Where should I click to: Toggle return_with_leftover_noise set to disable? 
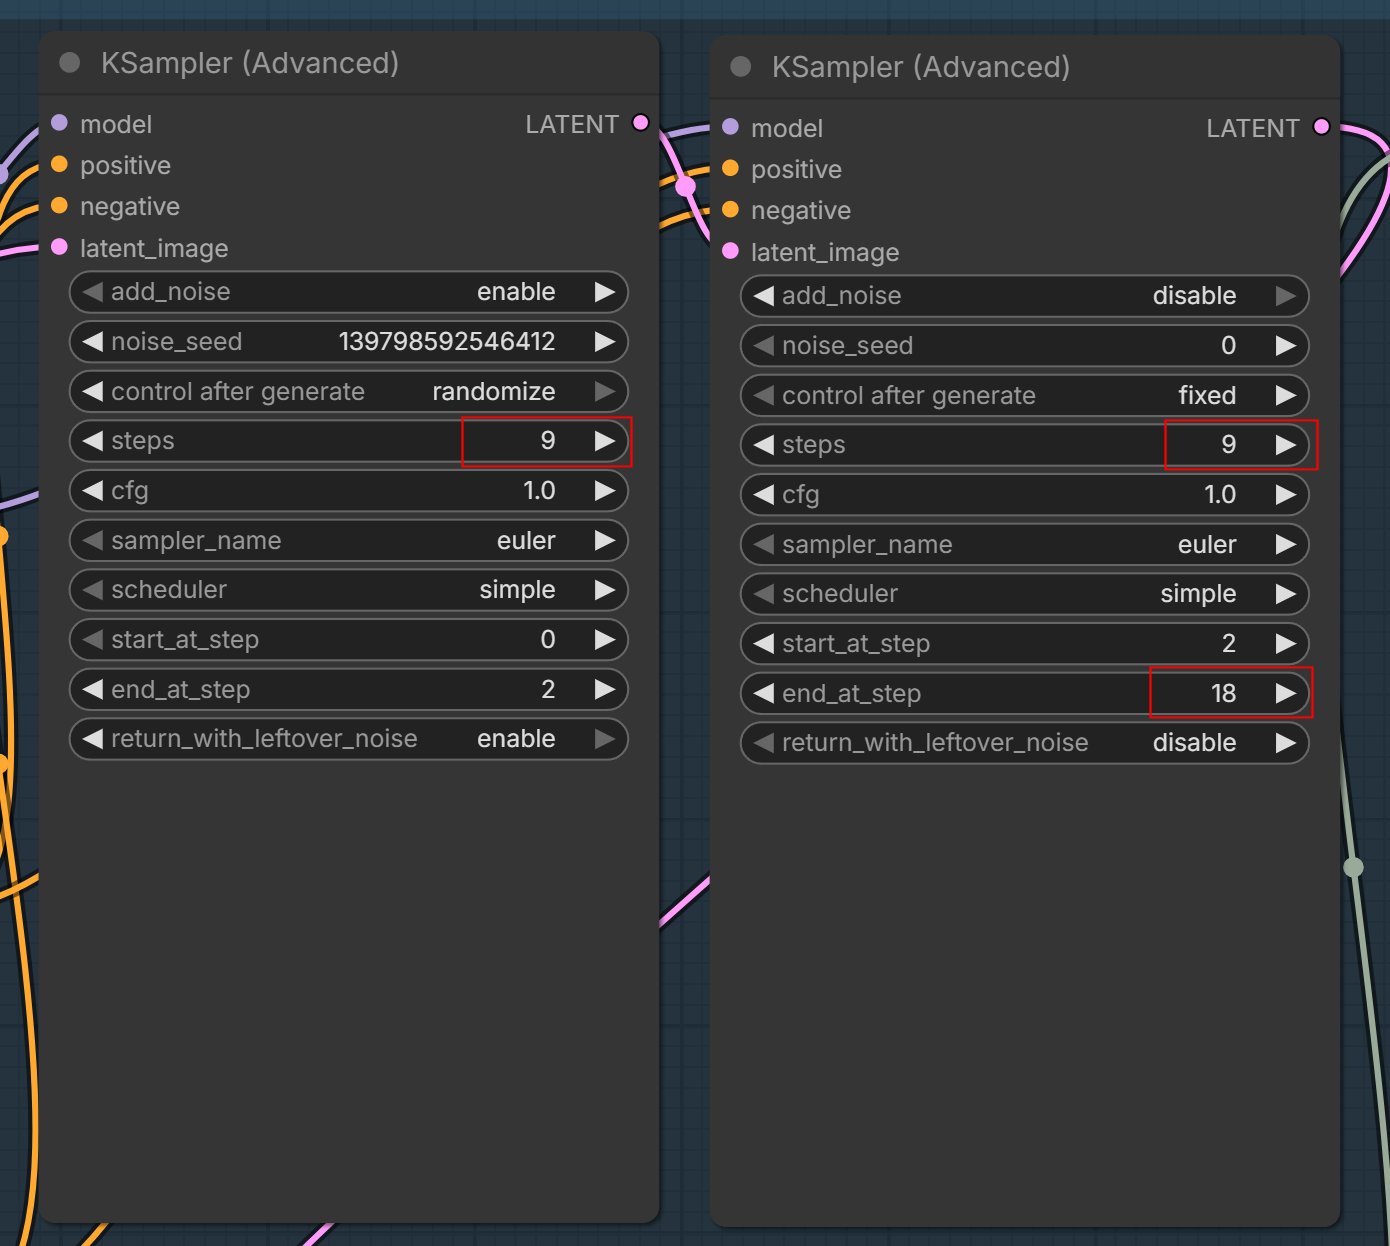(x=1025, y=743)
